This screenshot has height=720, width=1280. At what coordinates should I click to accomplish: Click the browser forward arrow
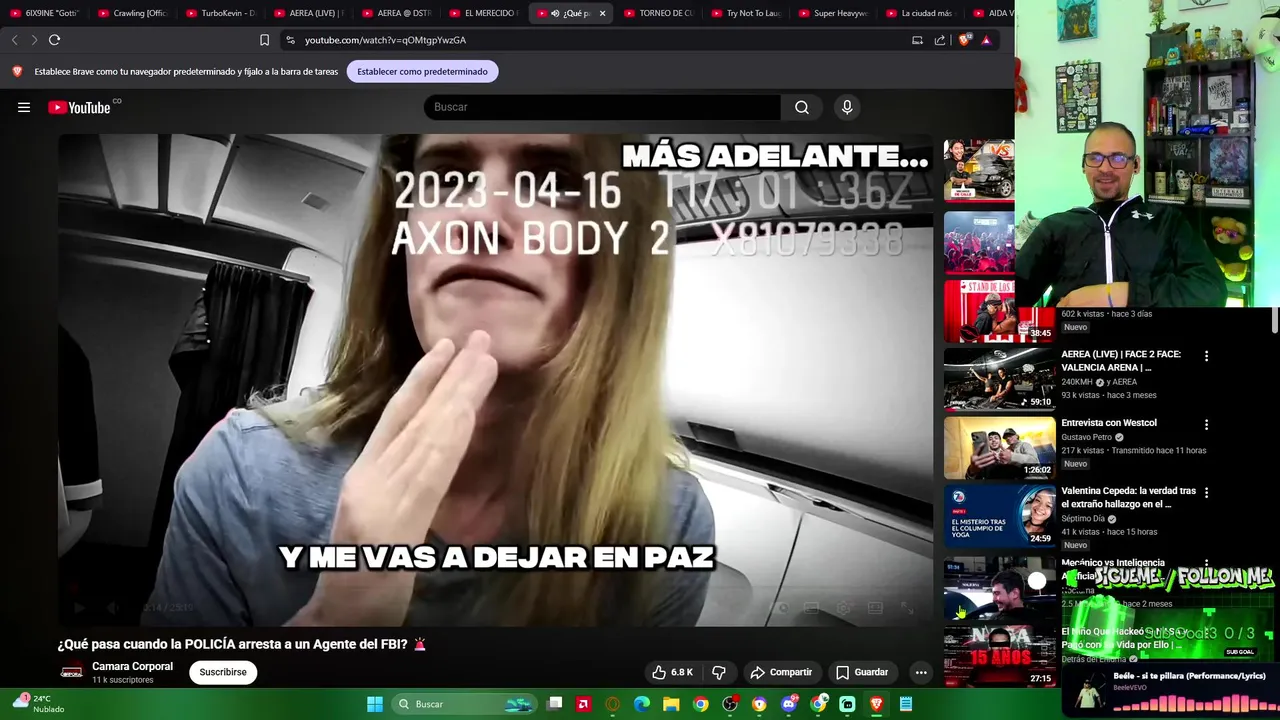coord(34,40)
